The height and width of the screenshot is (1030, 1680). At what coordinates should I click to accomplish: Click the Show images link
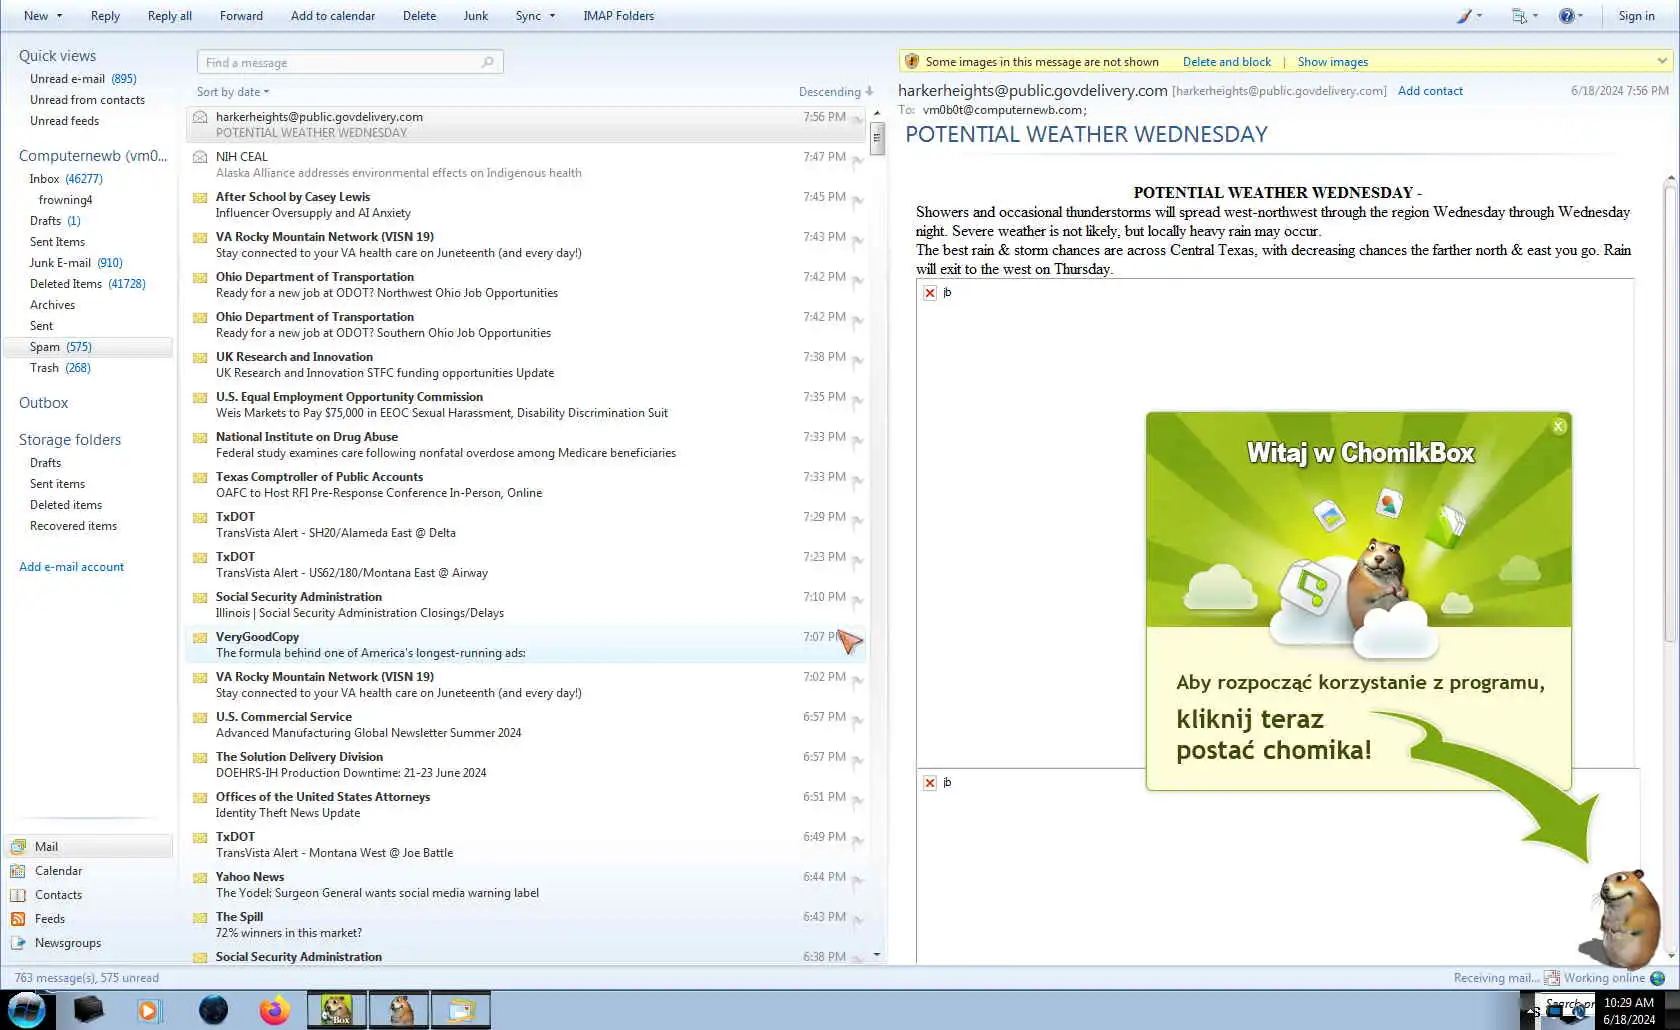pyautogui.click(x=1333, y=62)
